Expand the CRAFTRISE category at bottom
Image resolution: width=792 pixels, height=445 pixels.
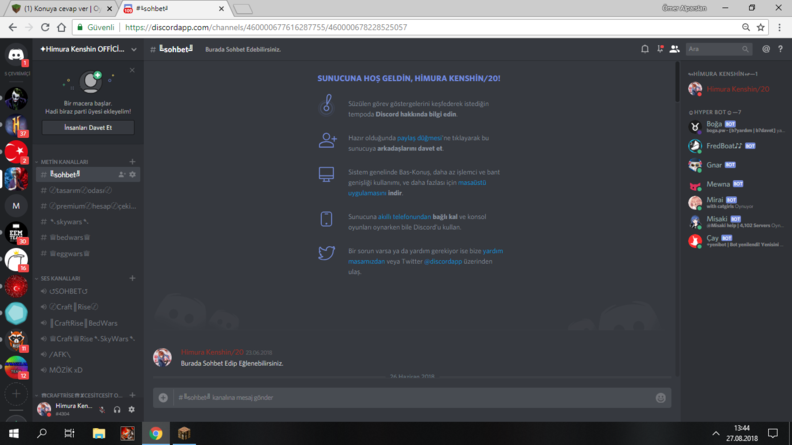click(x=81, y=395)
